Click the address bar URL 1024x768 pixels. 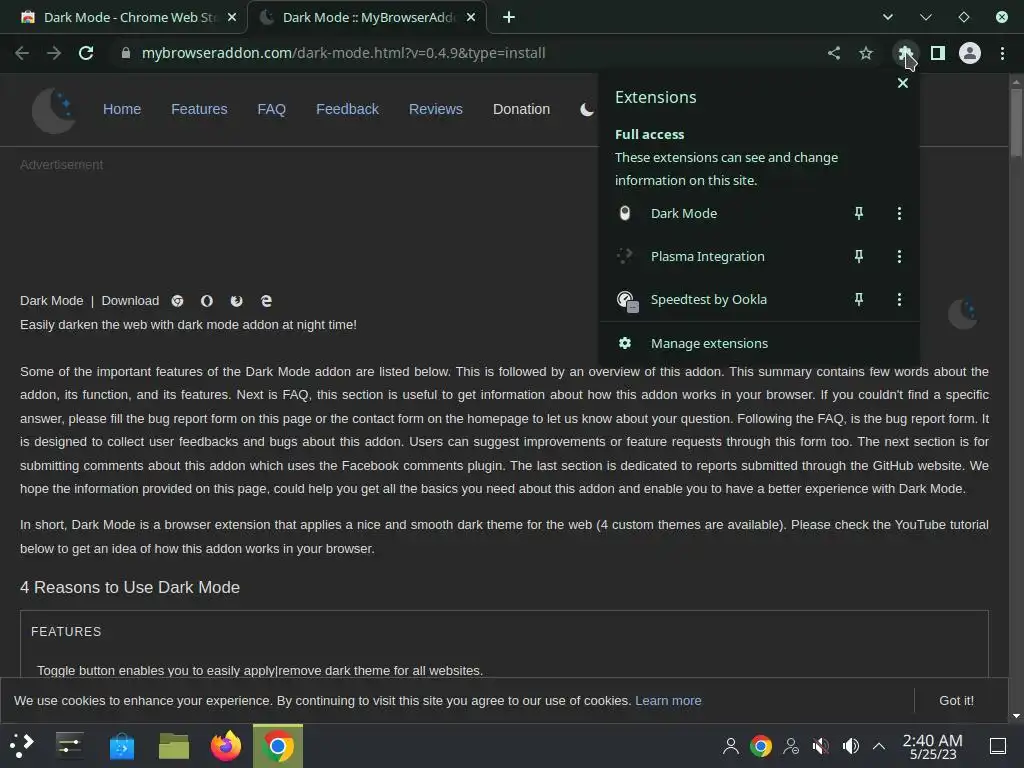(x=344, y=53)
